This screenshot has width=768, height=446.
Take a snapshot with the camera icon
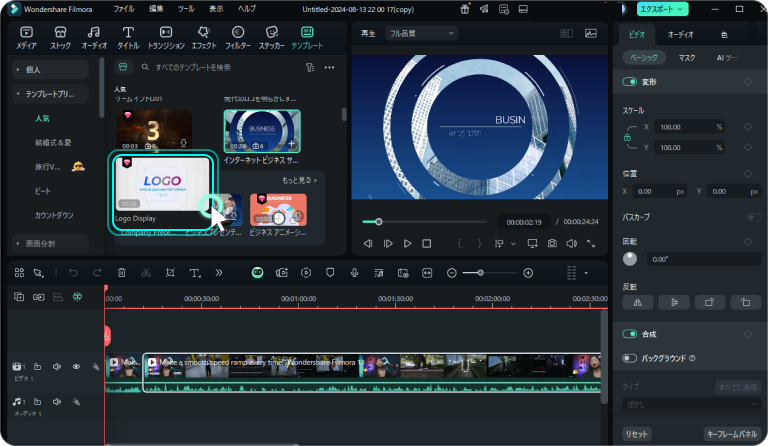551,243
